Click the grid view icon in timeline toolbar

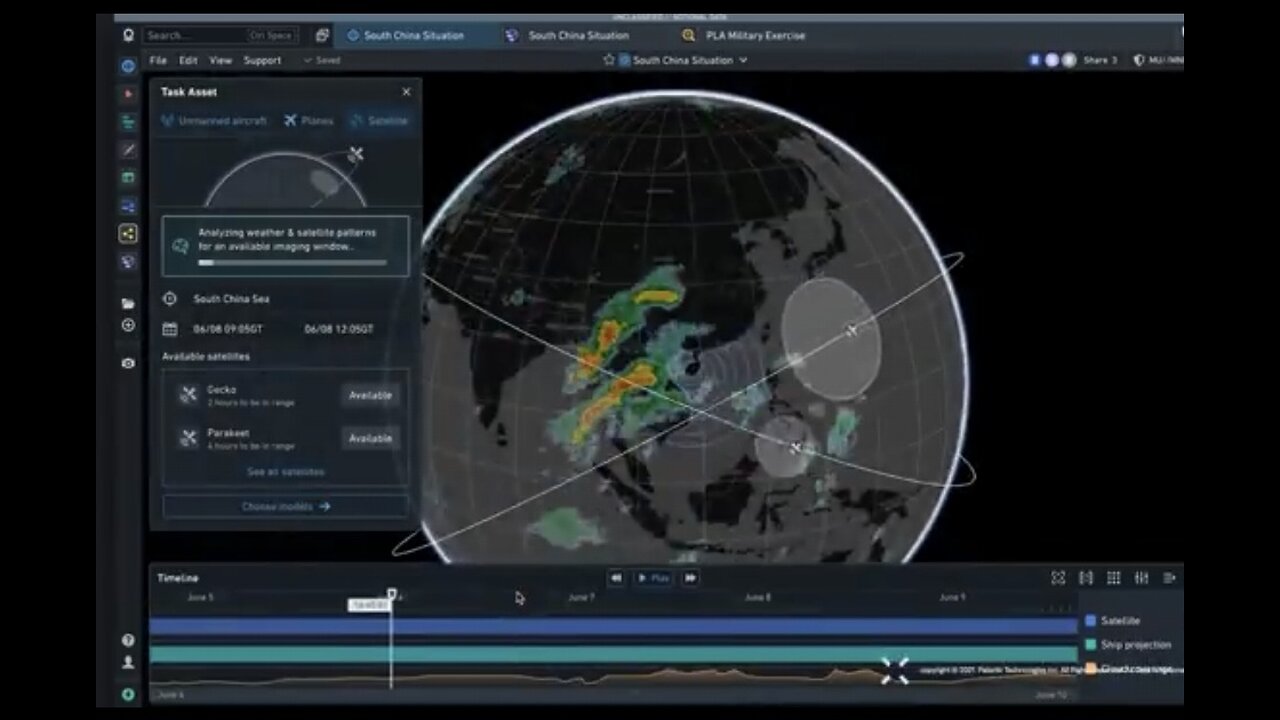(1114, 578)
